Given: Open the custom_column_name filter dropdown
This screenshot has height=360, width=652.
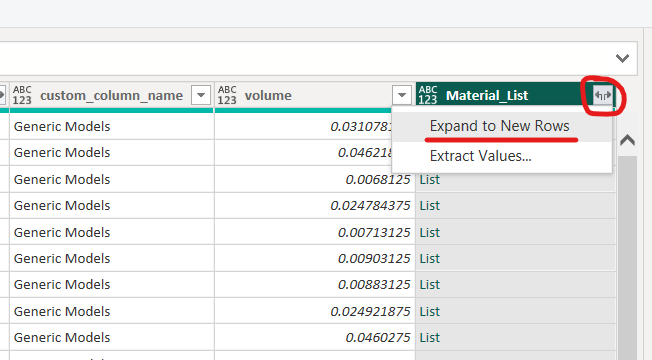Looking at the screenshot, I should pos(201,95).
